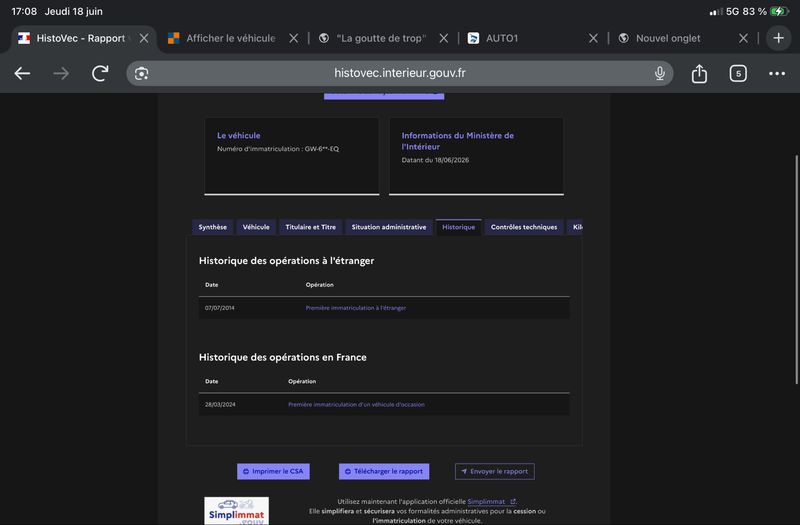Viewport: 800px width, 525px height.
Task: Tap the microphone voice search icon
Action: 660,73
